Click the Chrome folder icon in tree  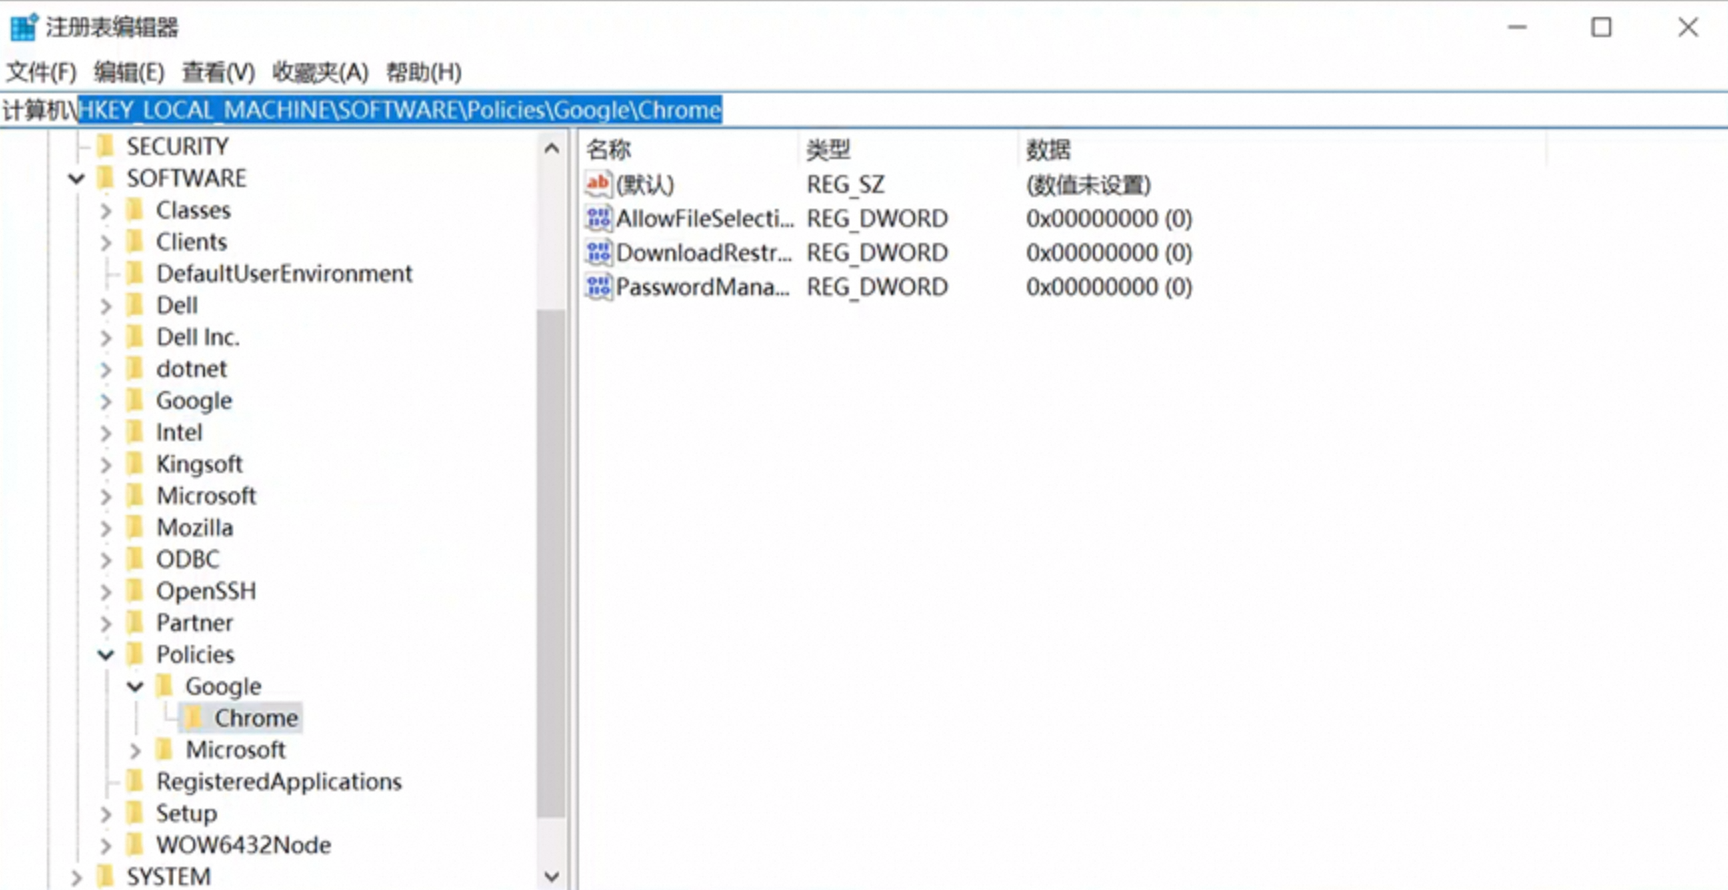194,718
